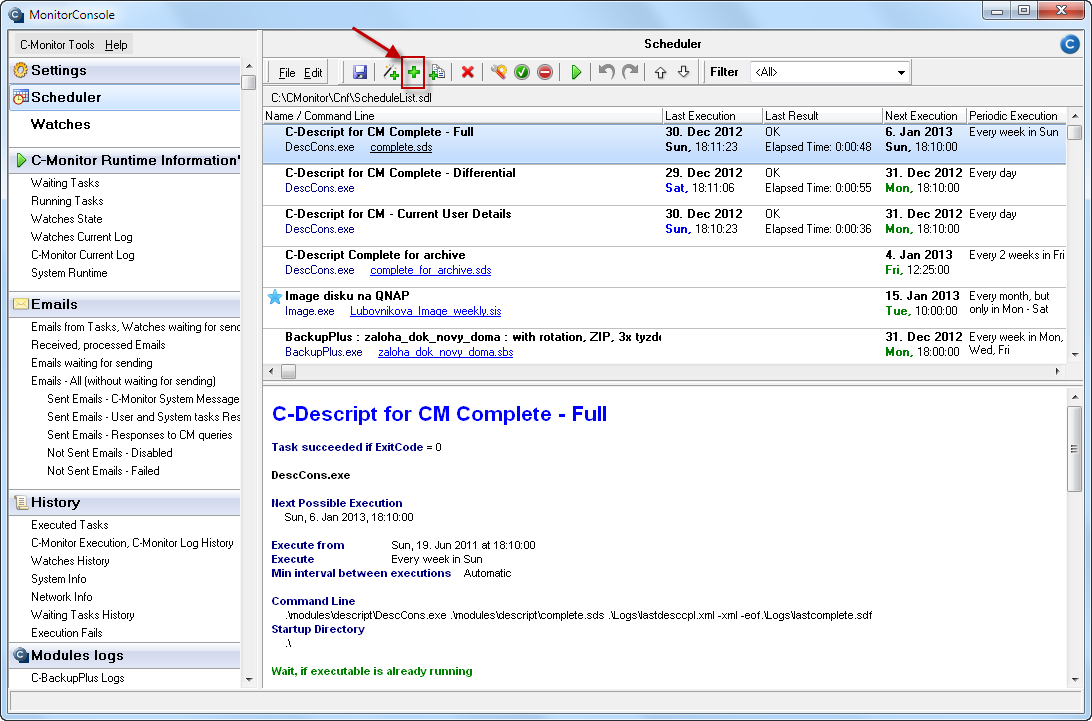
Task: Click the gear icon next to Settings
Action: pyautogui.click(x=20, y=70)
